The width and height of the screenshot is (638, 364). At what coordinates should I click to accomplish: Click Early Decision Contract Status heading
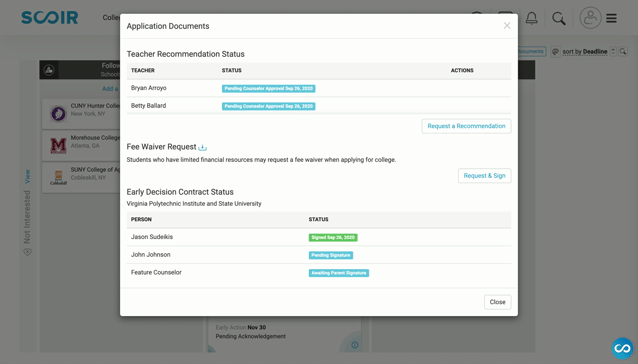tap(180, 192)
